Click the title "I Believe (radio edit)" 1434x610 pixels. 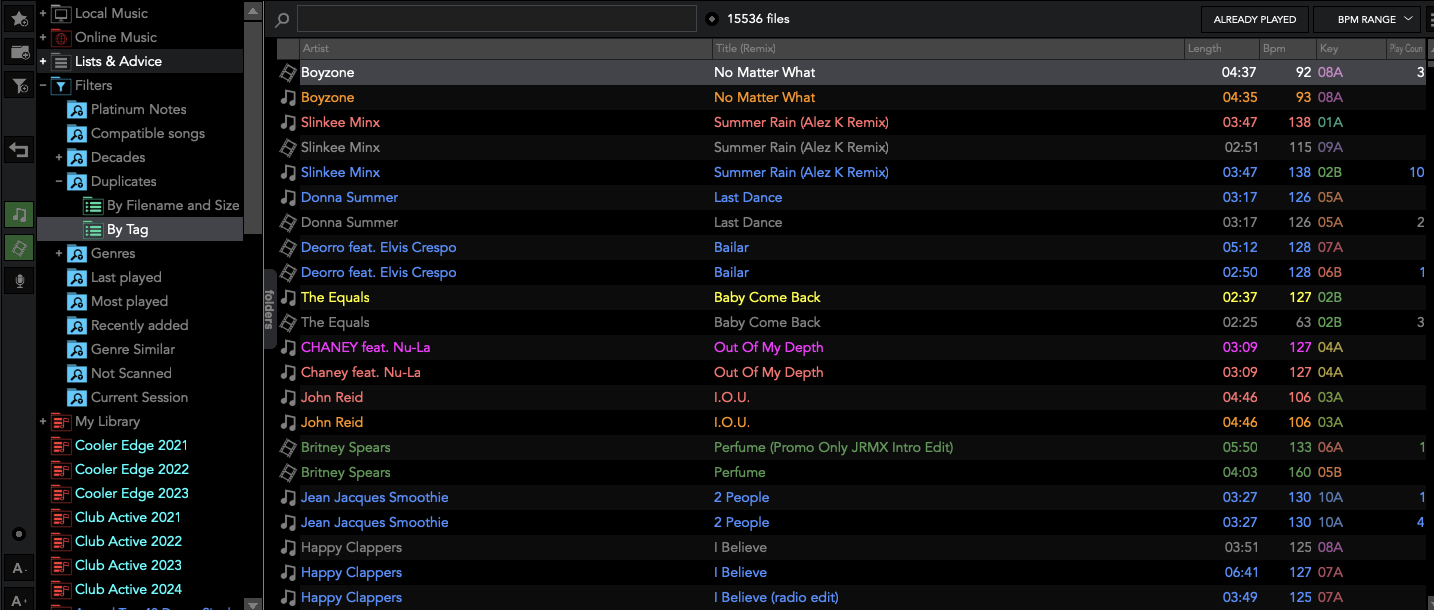pos(776,598)
